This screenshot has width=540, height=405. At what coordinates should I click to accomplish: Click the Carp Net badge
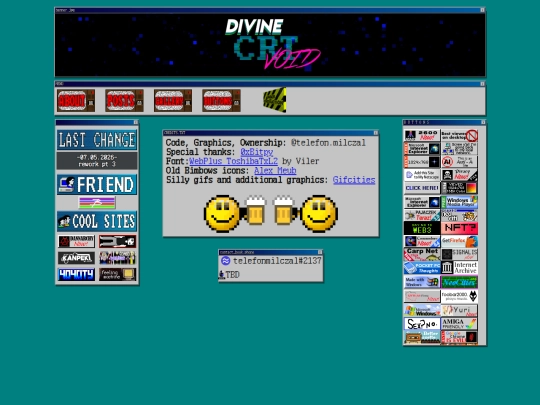(x=422, y=254)
